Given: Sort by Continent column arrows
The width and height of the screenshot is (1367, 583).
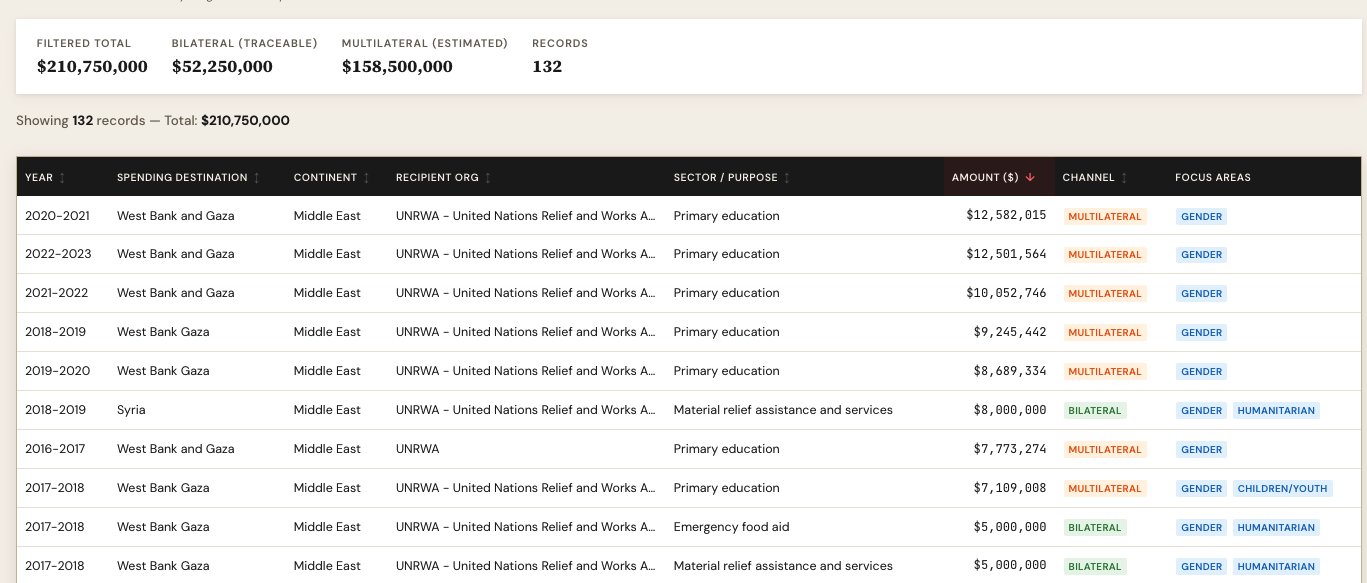Looking at the screenshot, I should tap(367, 178).
